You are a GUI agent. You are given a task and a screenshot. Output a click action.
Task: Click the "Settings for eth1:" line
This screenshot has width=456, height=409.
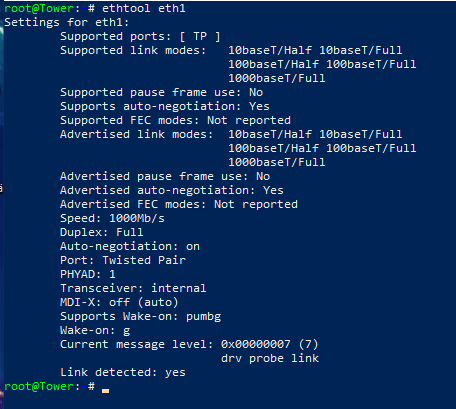66,22
